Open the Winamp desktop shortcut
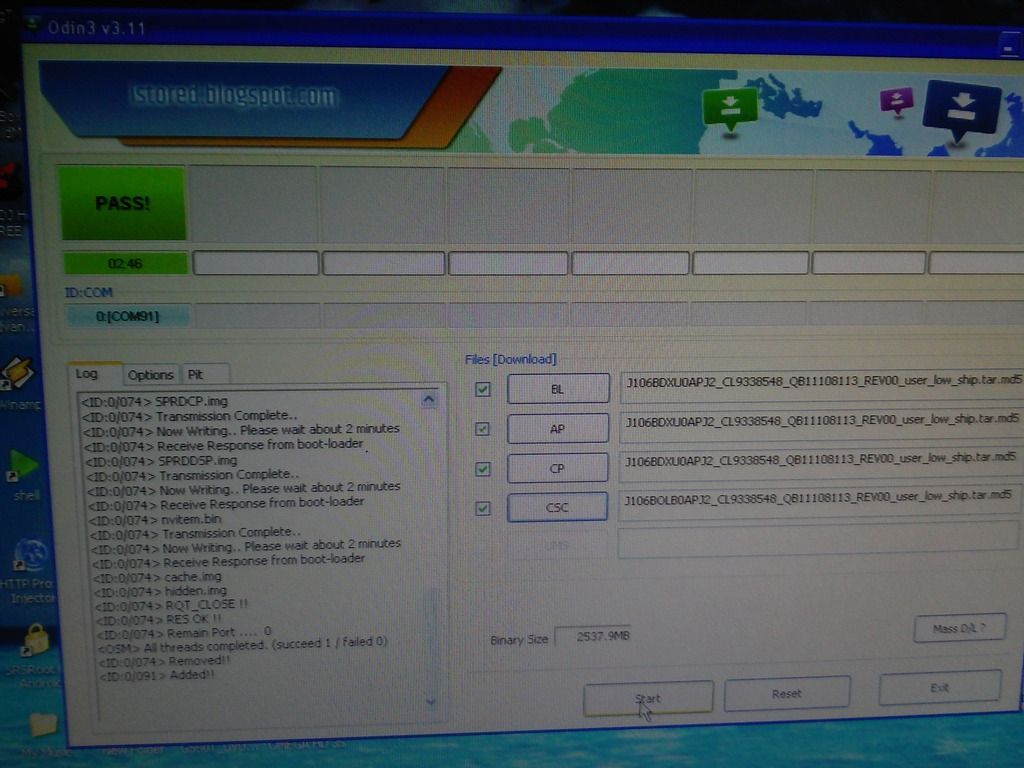1024x768 pixels. coord(18,376)
